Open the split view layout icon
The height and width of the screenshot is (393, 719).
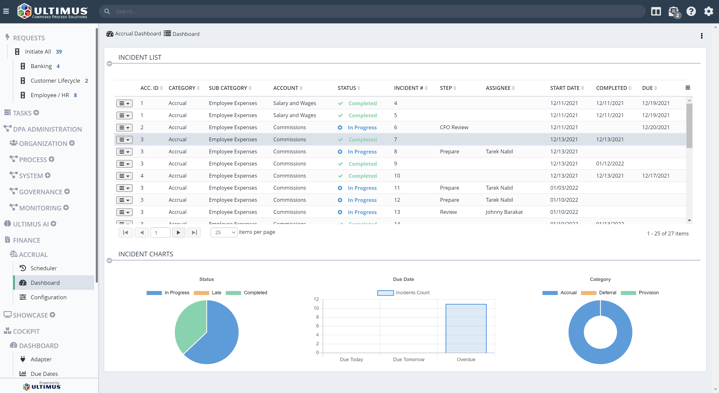click(x=656, y=11)
